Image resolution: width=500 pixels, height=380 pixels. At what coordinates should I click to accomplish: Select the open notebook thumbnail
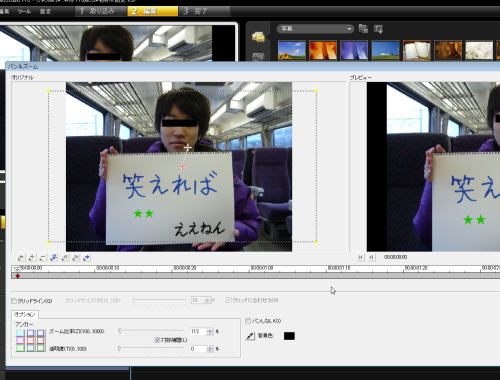point(417,50)
